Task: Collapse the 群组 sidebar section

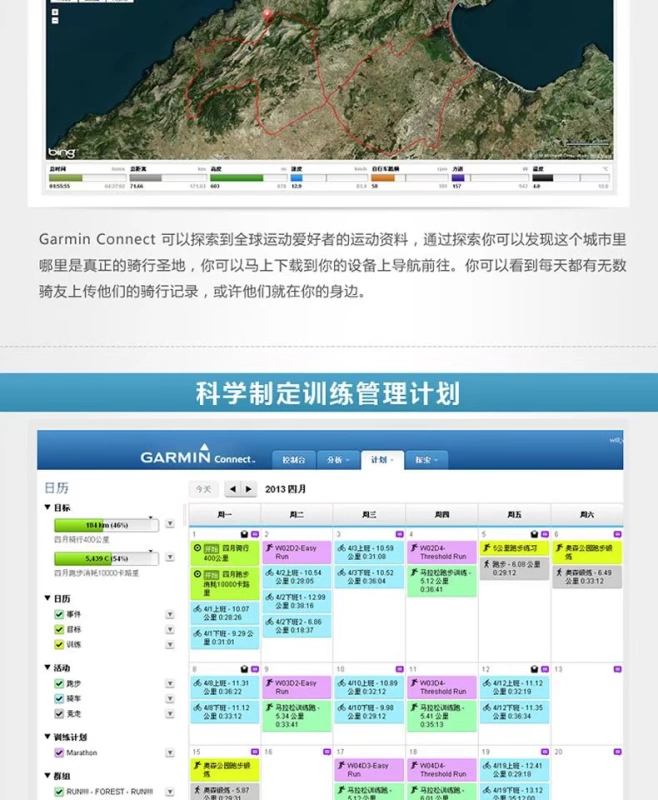Action: [47, 776]
